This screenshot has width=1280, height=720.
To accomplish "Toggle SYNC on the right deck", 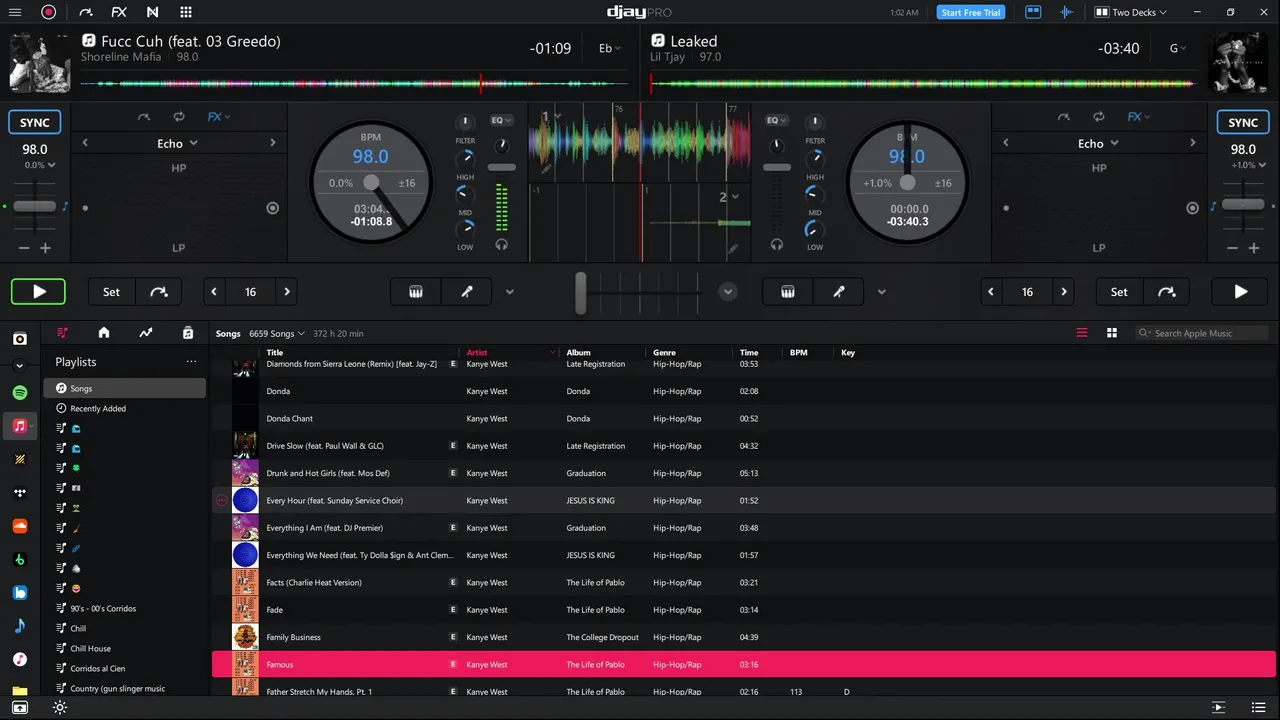I will coord(1243,123).
